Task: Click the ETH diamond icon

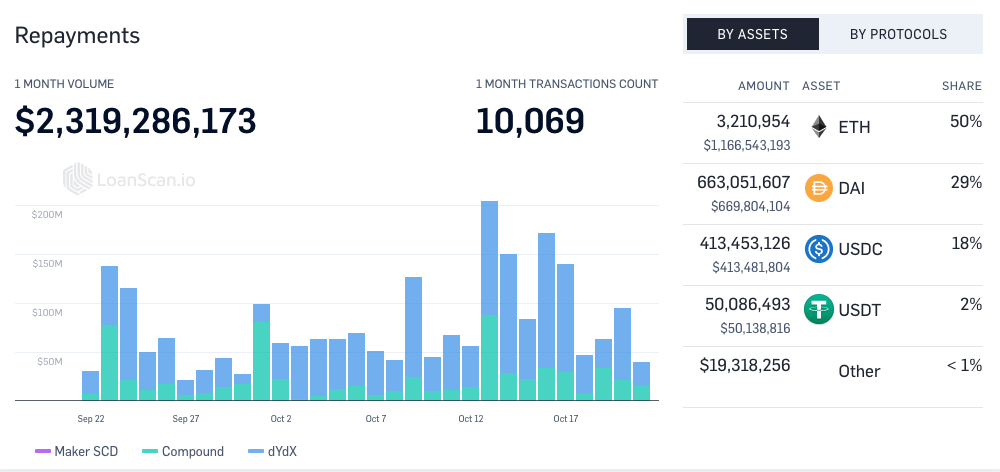Action: pyautogui.click(x=819, y=127)
